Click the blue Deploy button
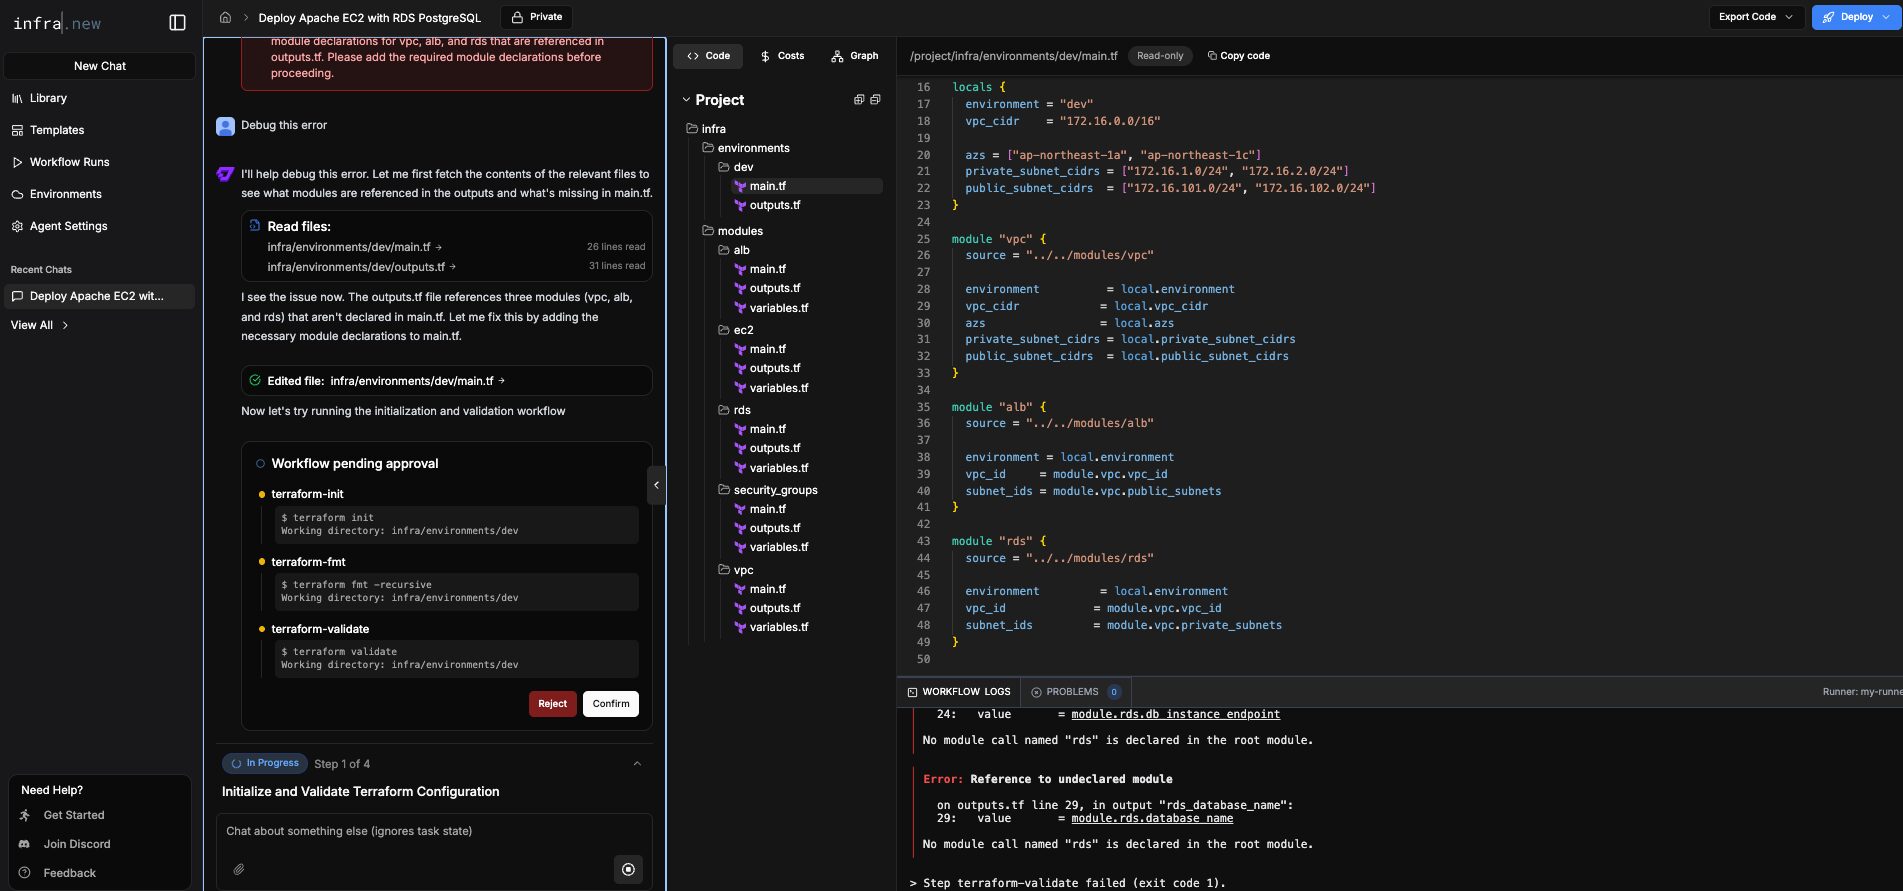Viewport: 1903px width, 891px height. (1857, 17)
